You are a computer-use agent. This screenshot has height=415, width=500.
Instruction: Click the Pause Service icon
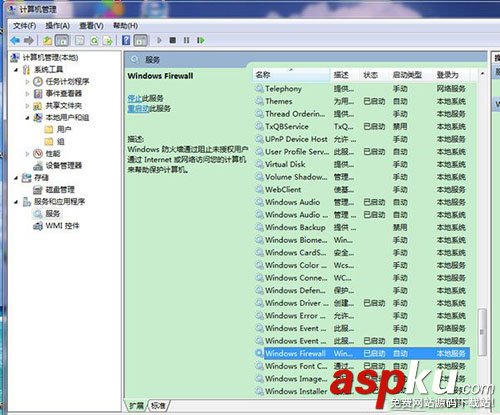click(x=186, y=40)
